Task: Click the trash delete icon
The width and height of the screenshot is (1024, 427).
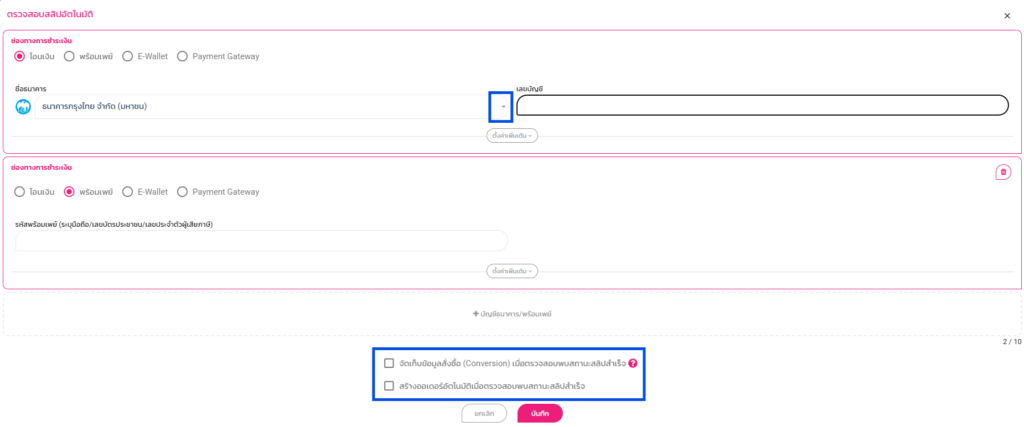Action: (x=1003, y=172)
